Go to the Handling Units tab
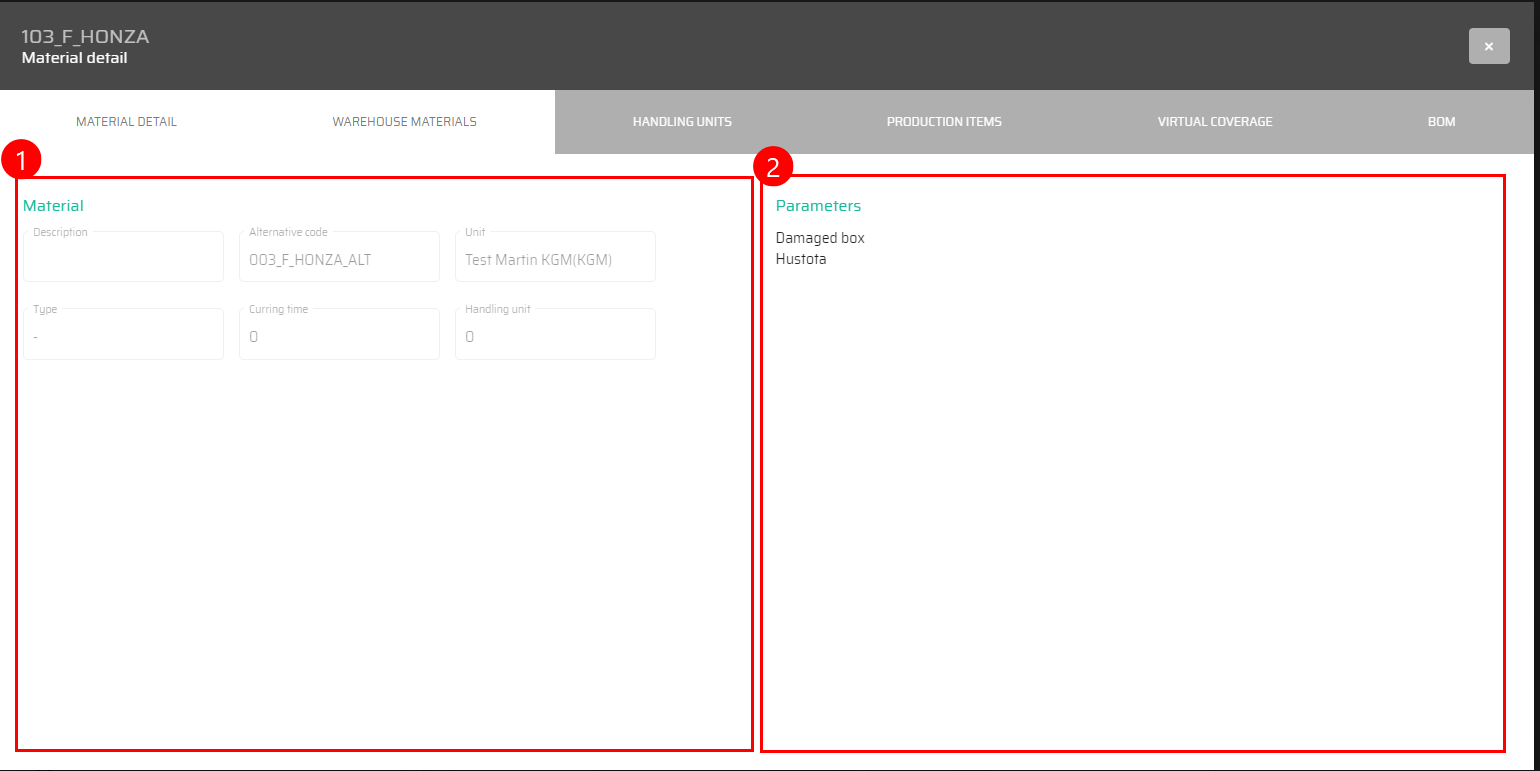This screenshot has height=771, width=1540. pyautogui.click(x=682, y=122)
